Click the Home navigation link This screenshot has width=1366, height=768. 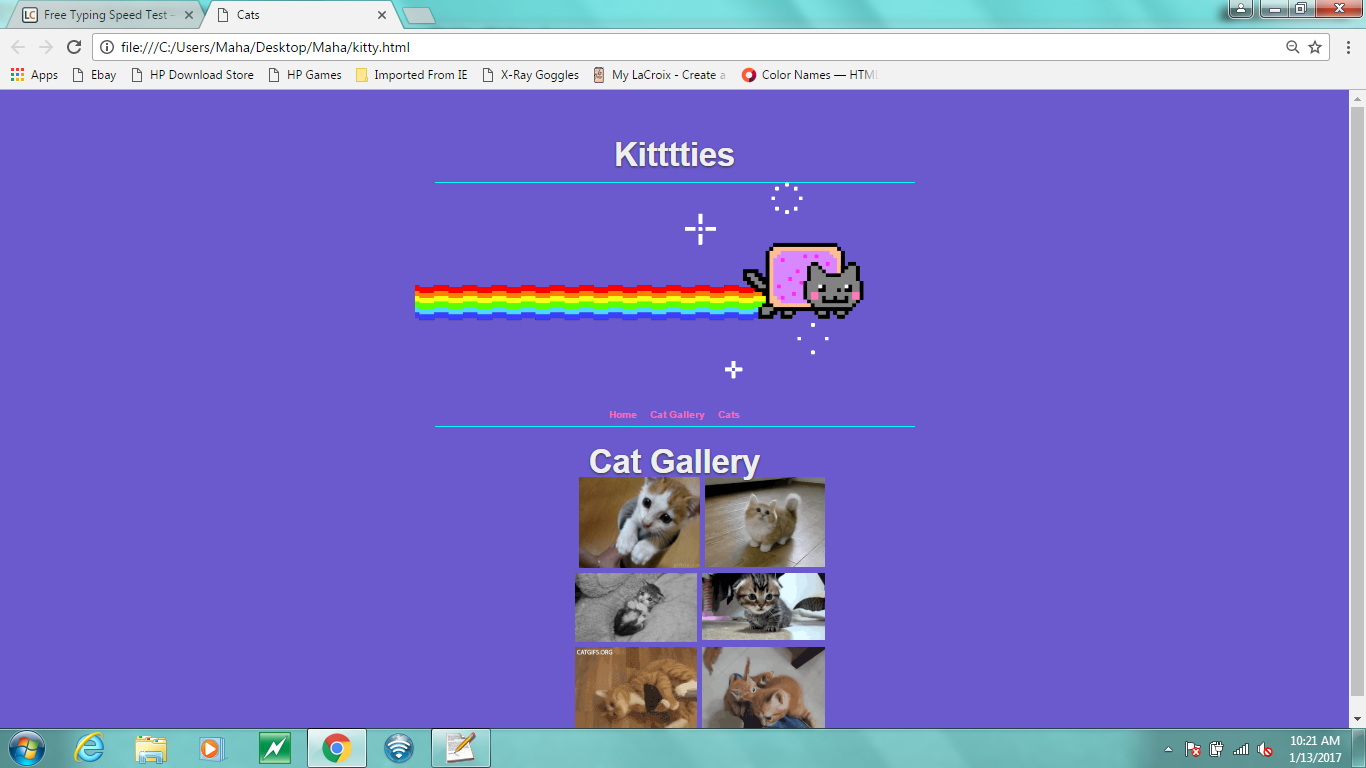click(x=623, y=414)
